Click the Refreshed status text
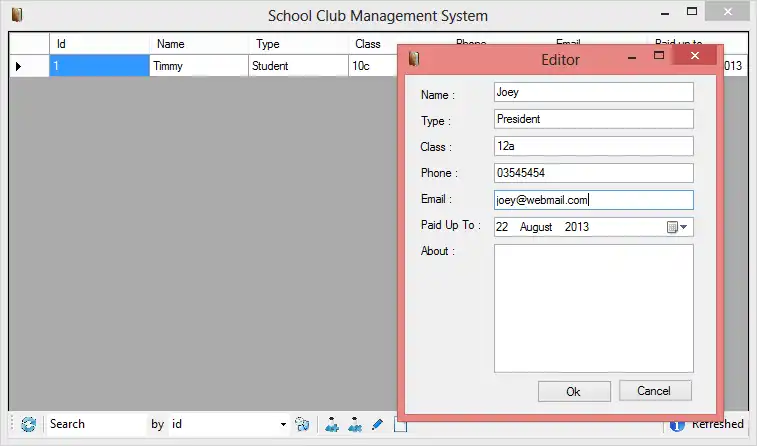Viewport: 757px width, 446px height. point(717,424)
